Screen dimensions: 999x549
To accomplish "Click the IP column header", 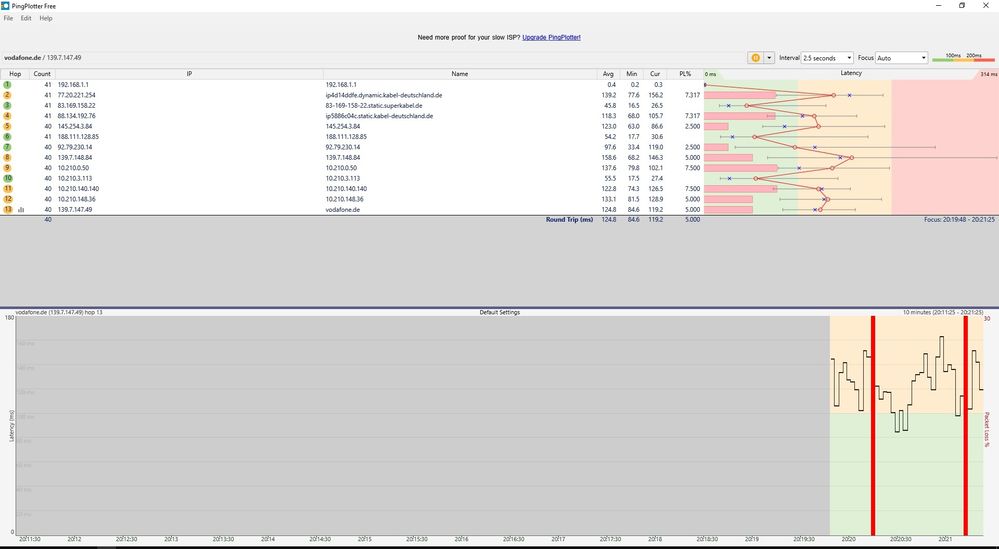I will point(189,74).
